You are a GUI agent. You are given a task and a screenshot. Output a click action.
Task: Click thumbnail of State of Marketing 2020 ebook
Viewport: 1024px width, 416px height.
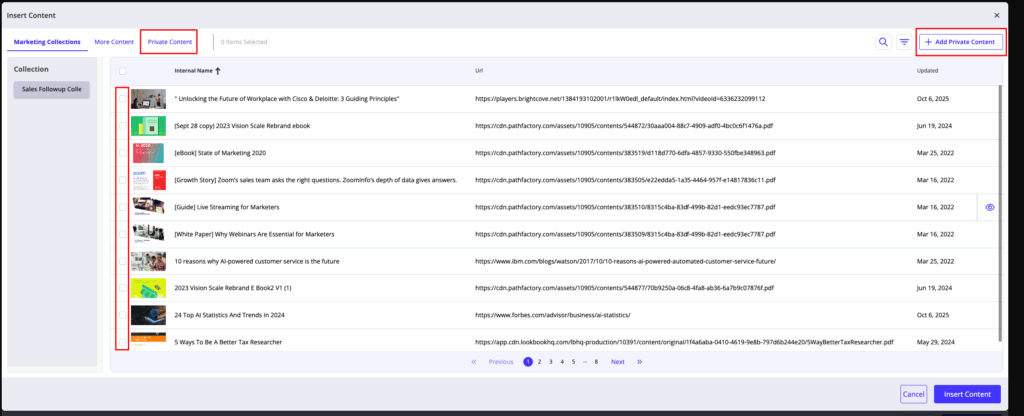(148, 153)
